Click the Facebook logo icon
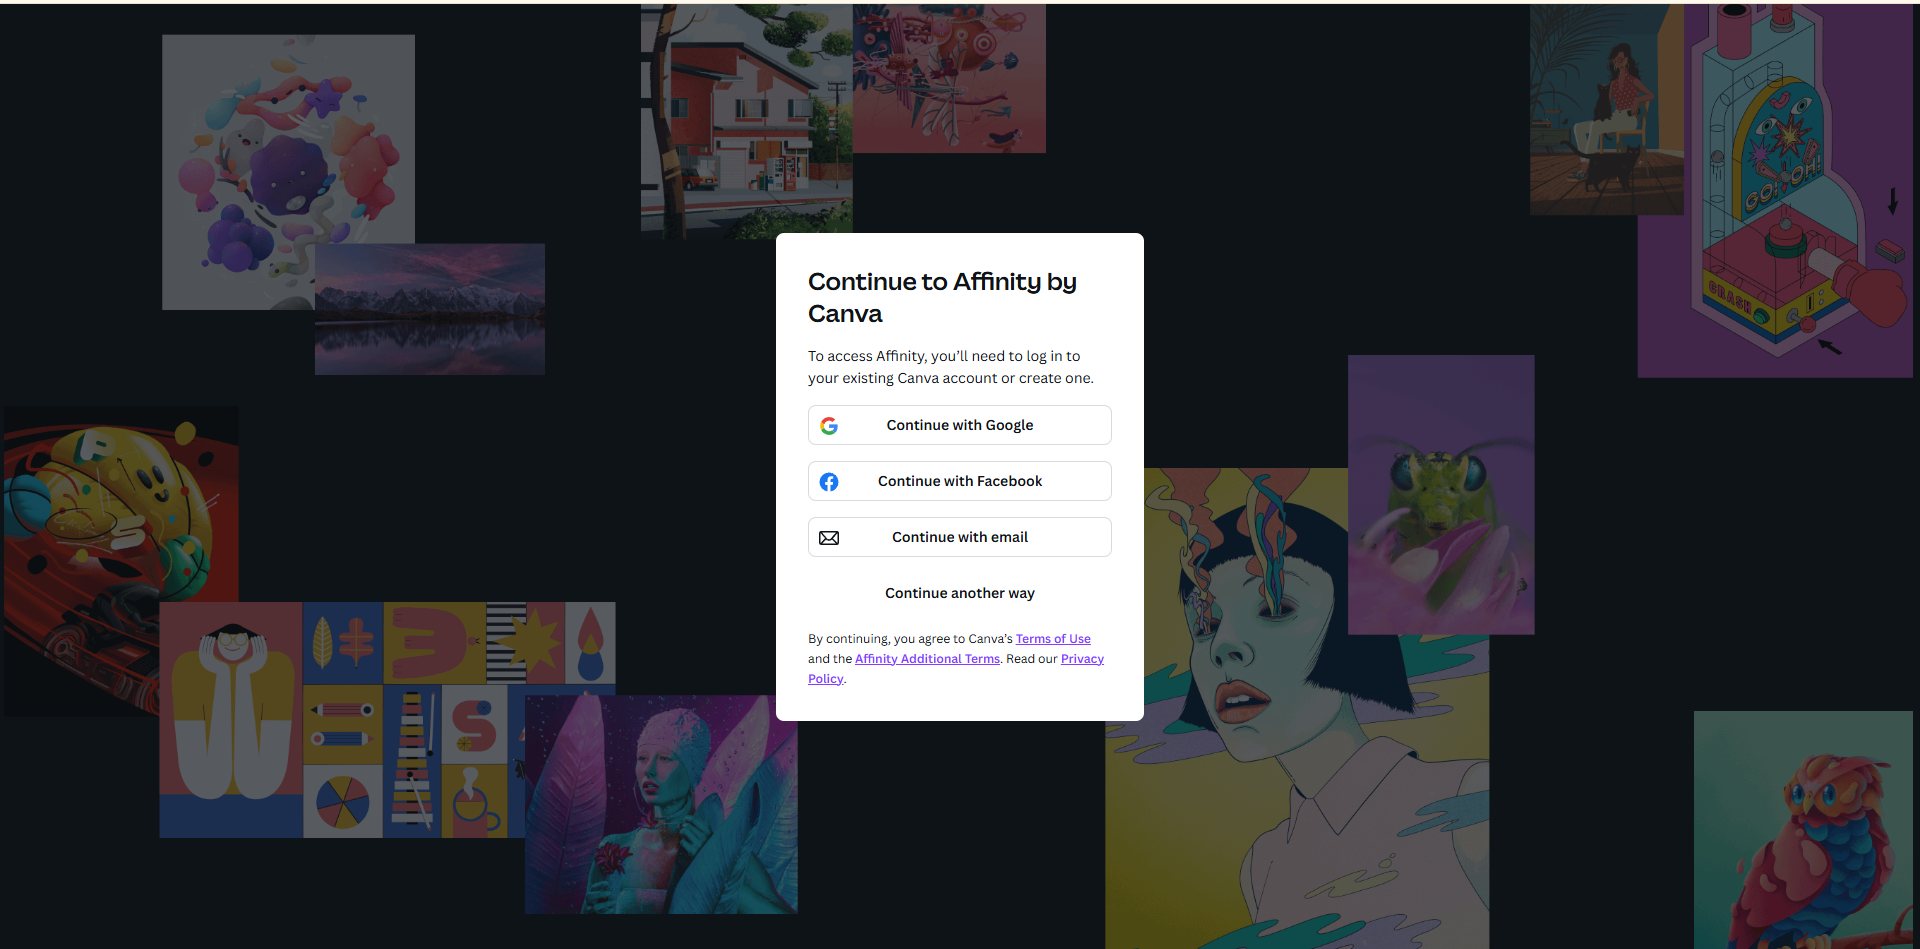The height and width of the screenshot is (949, 1920). (x=829, y=482)
